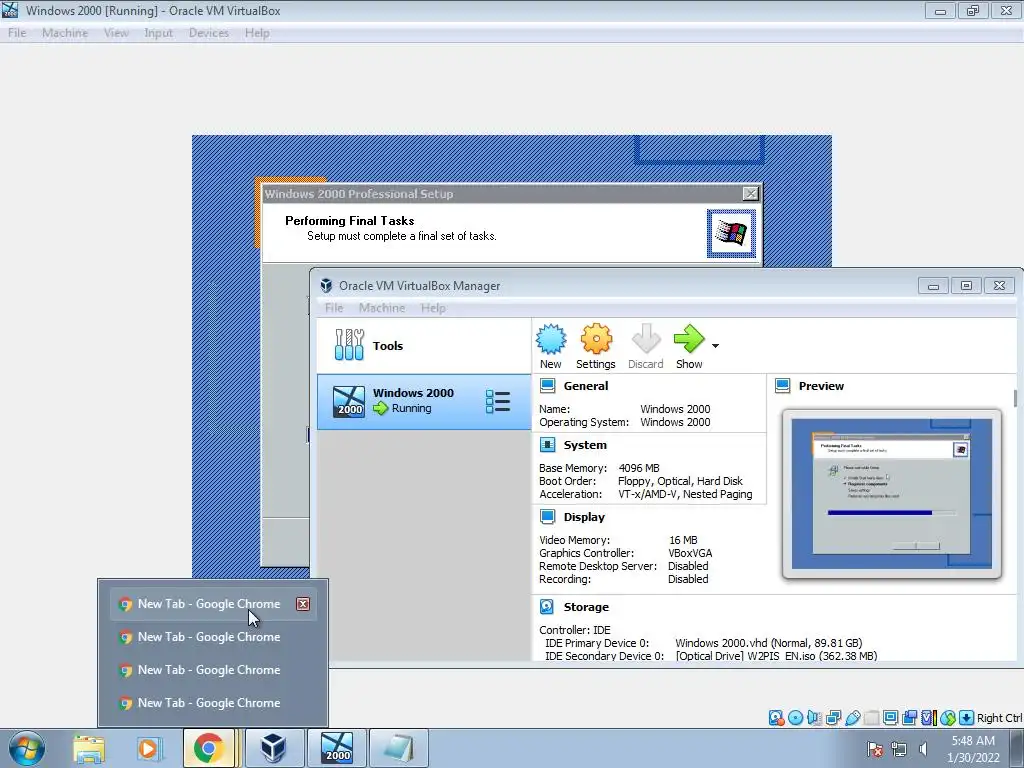Open Settings gear icon for the VM
Image resolution: width=1024 pixels, height=768 pixels.
click(596, 340)
